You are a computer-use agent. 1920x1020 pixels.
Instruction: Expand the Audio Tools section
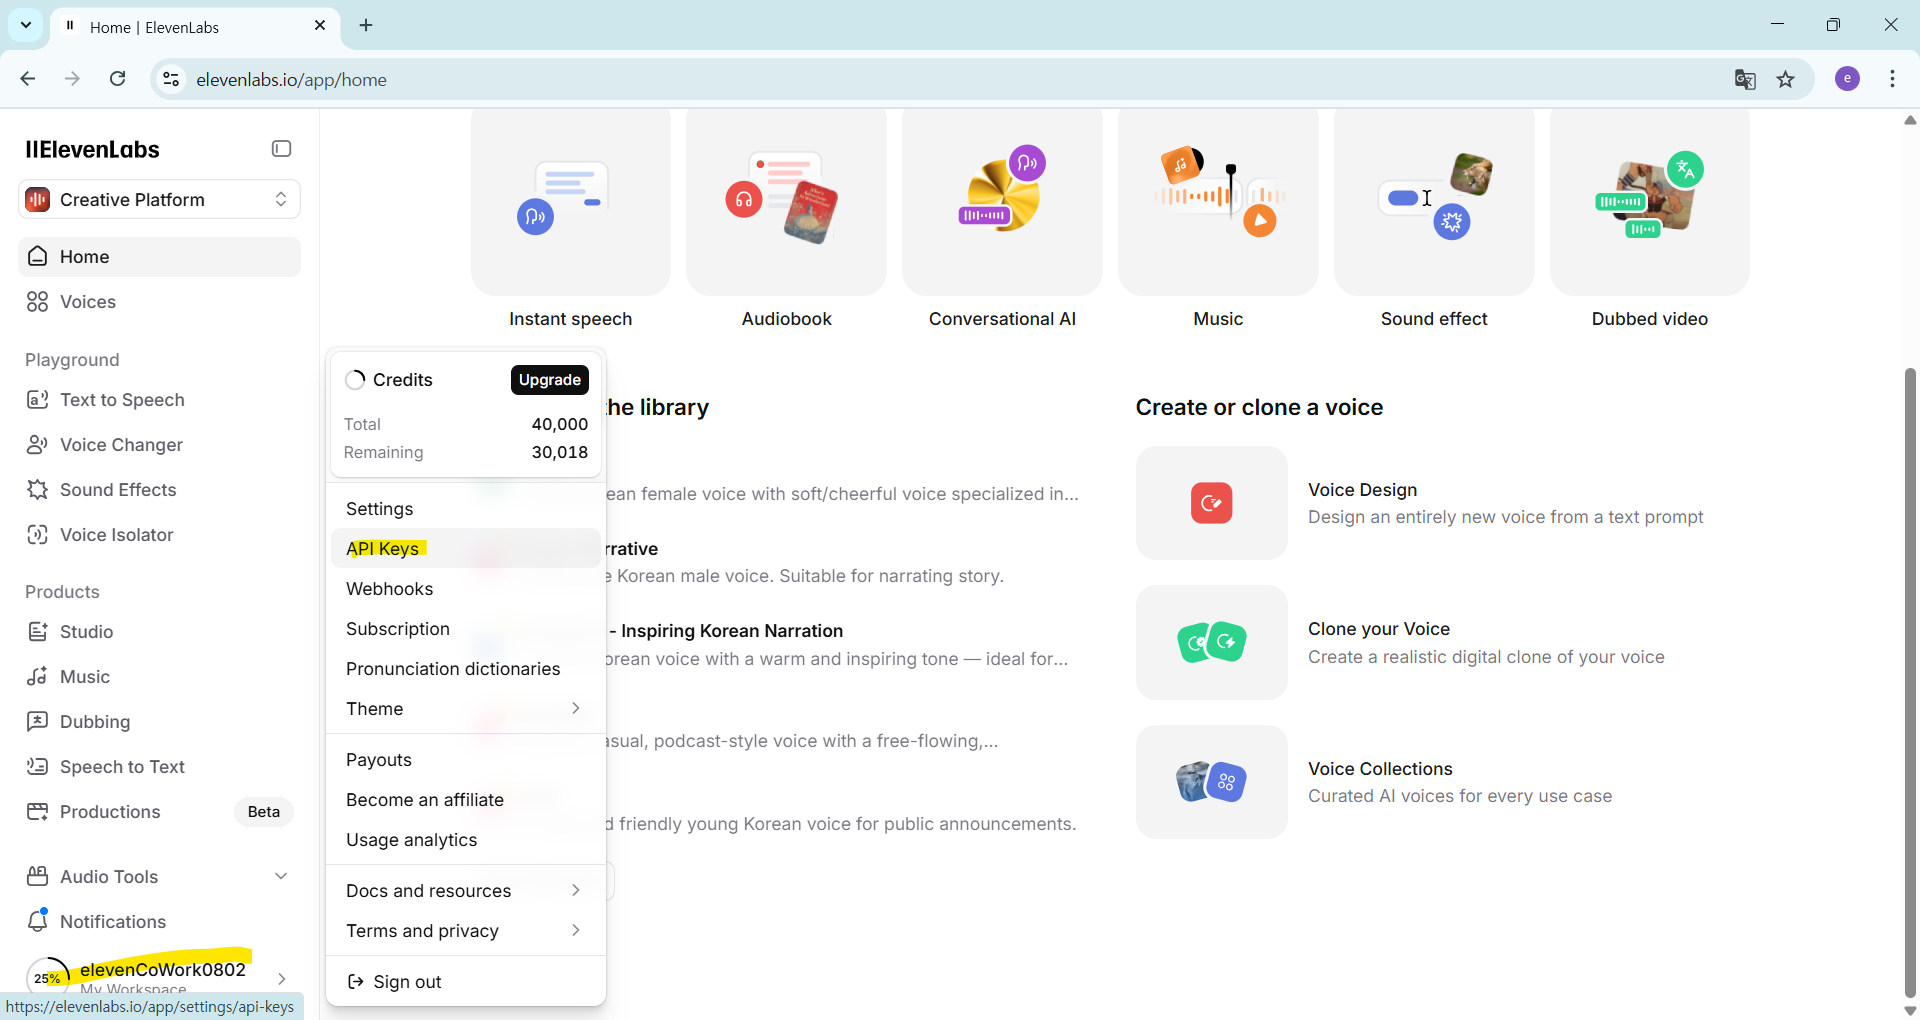pyautogui.click(x=281, y=876)
